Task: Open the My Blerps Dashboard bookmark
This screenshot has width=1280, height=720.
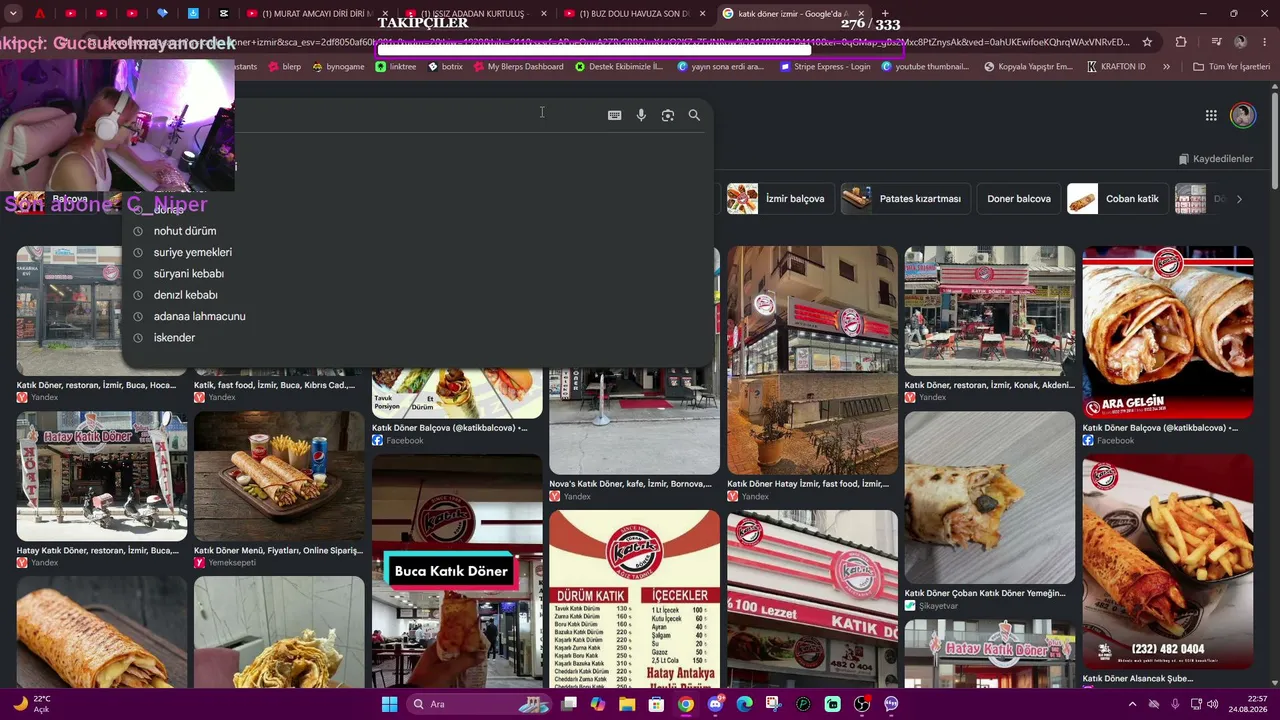Action: click(518, 67)
